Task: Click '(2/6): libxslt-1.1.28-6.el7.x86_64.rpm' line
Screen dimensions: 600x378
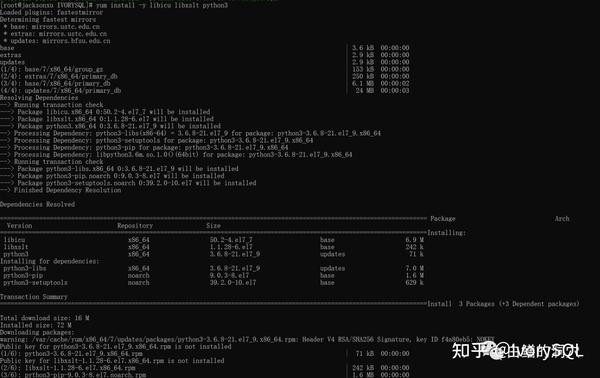Action: [68, 368]
